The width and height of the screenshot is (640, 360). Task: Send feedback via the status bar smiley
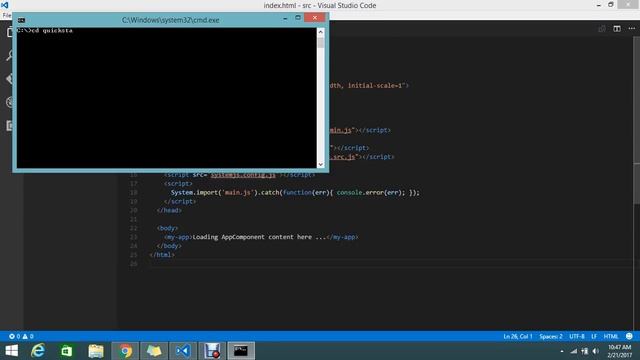629,336
